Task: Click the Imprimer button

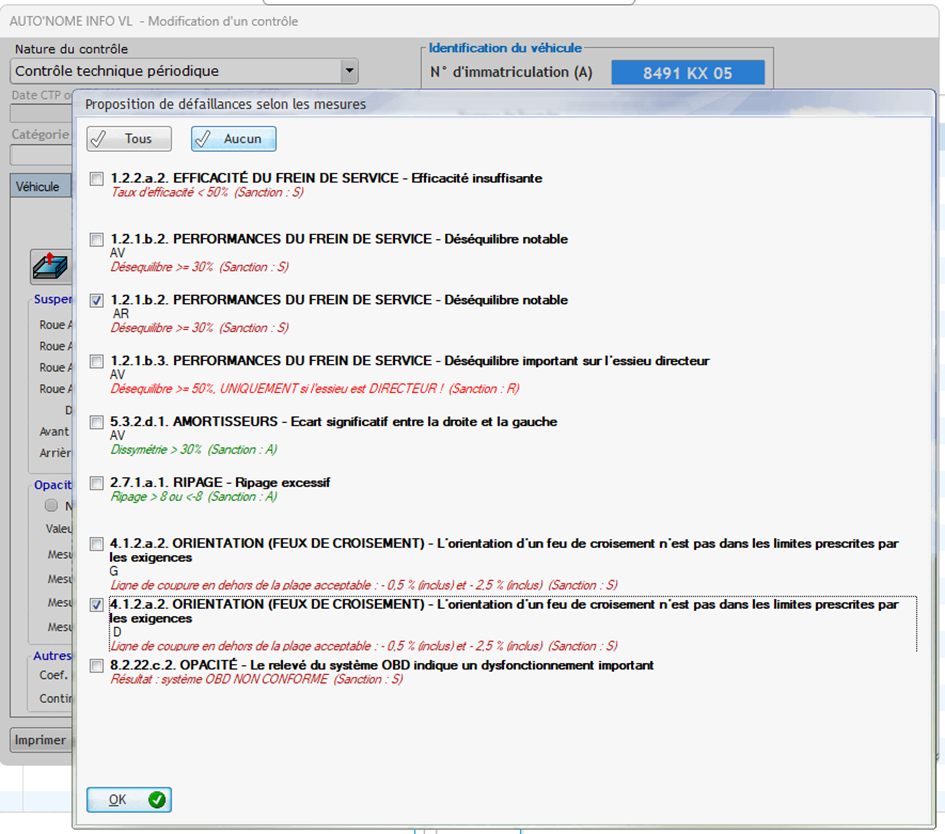Action: coord(40,740)
